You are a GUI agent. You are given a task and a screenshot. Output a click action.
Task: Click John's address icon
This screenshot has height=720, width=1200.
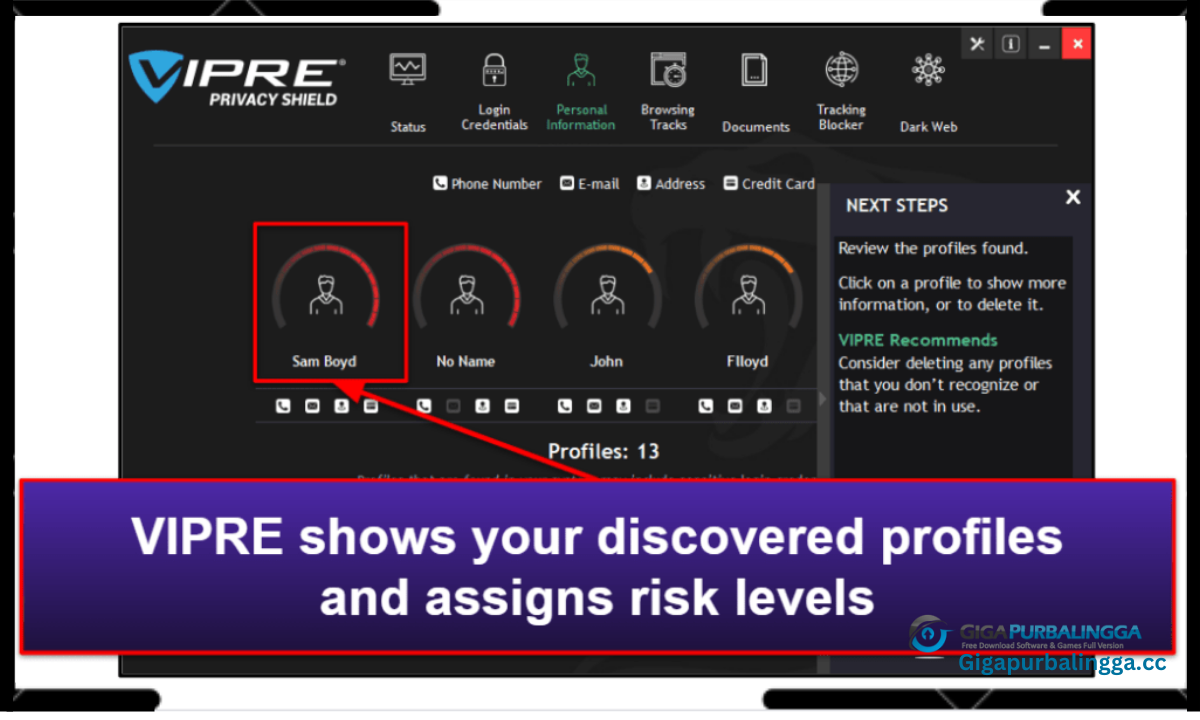tap(623, 406)
